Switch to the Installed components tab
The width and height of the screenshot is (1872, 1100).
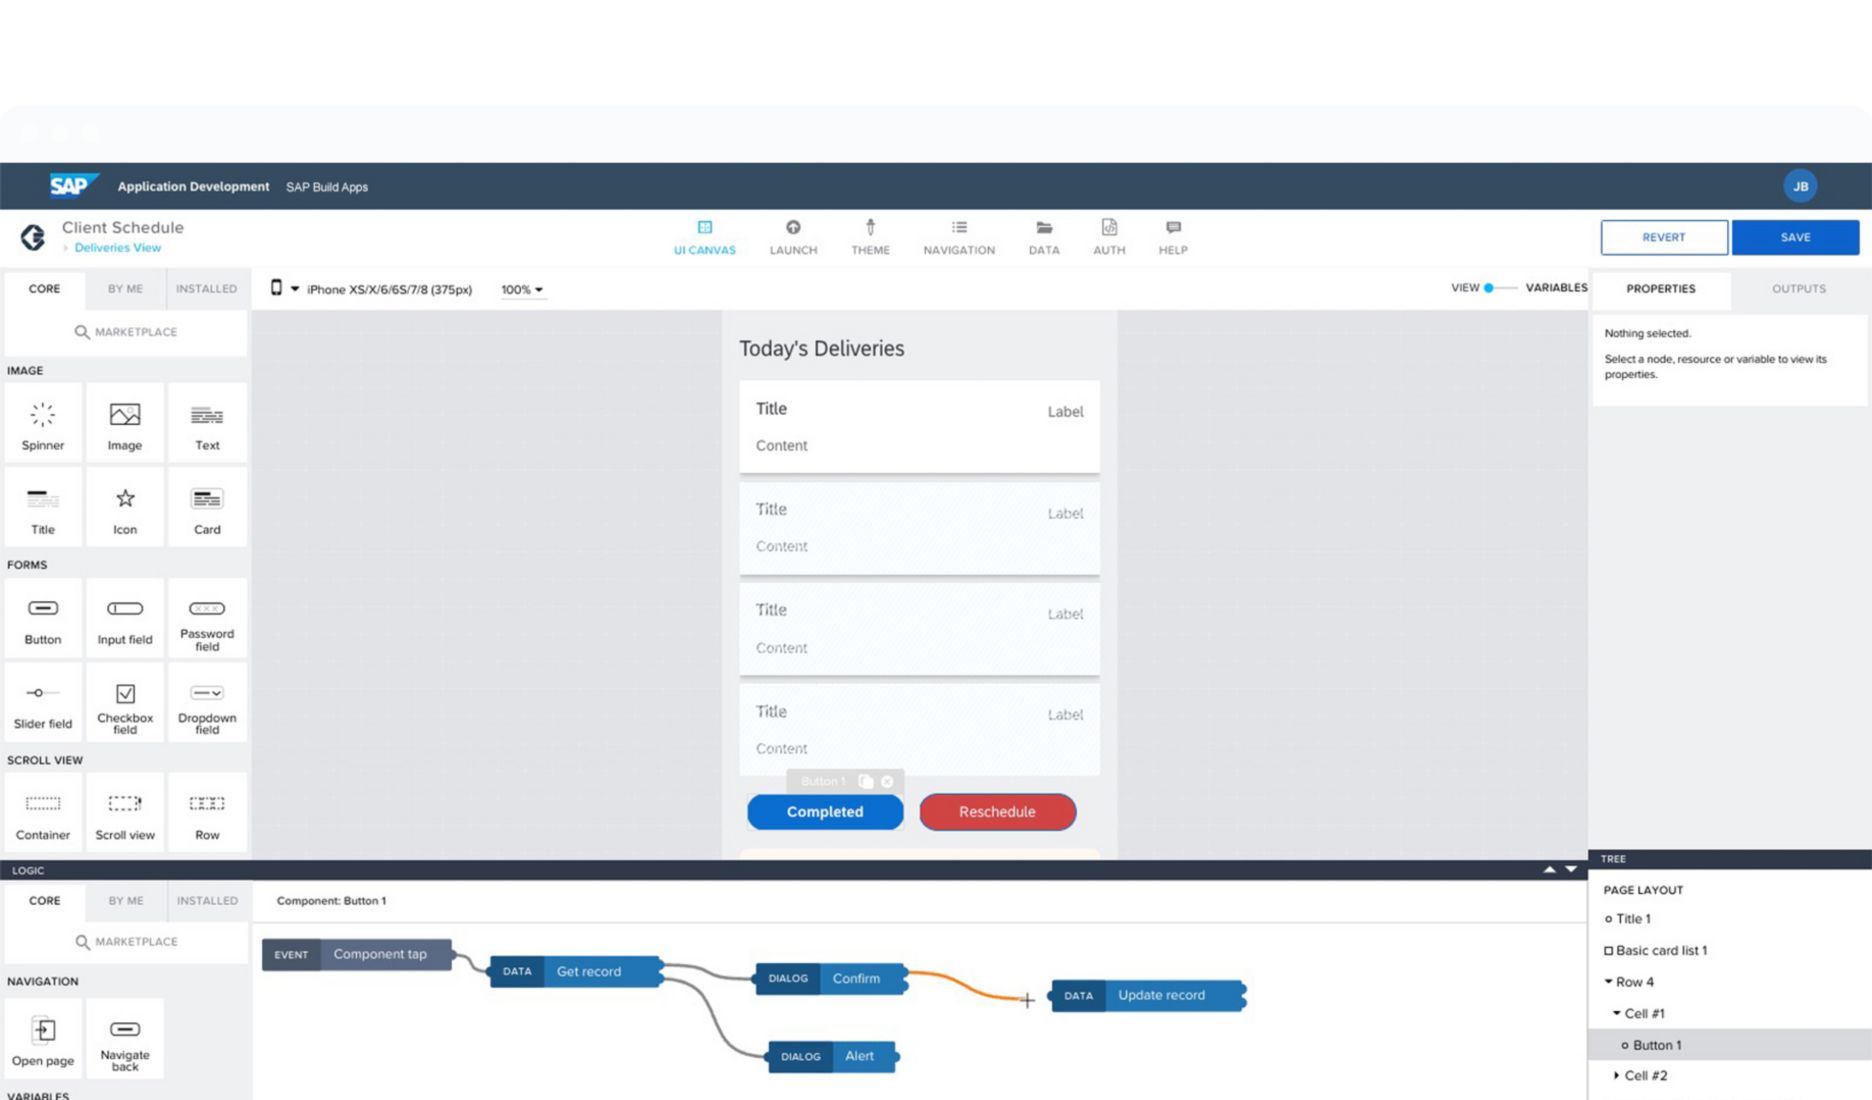pos(206,289)
